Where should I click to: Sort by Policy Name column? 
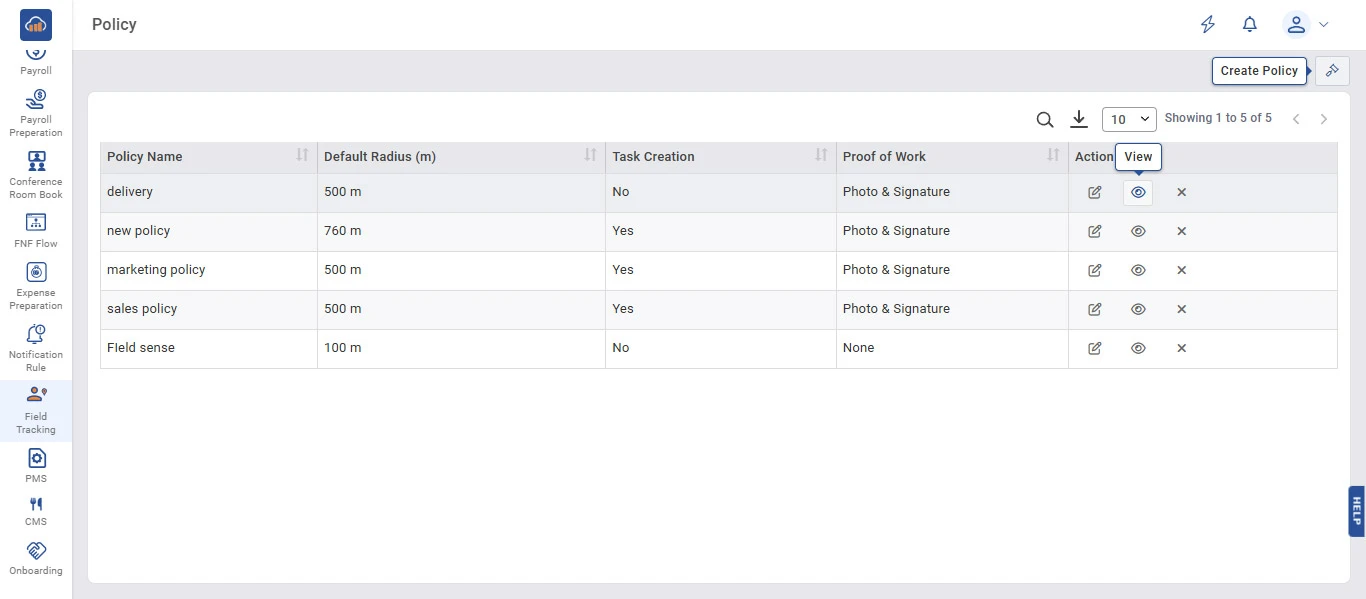[x=302, y=155]
